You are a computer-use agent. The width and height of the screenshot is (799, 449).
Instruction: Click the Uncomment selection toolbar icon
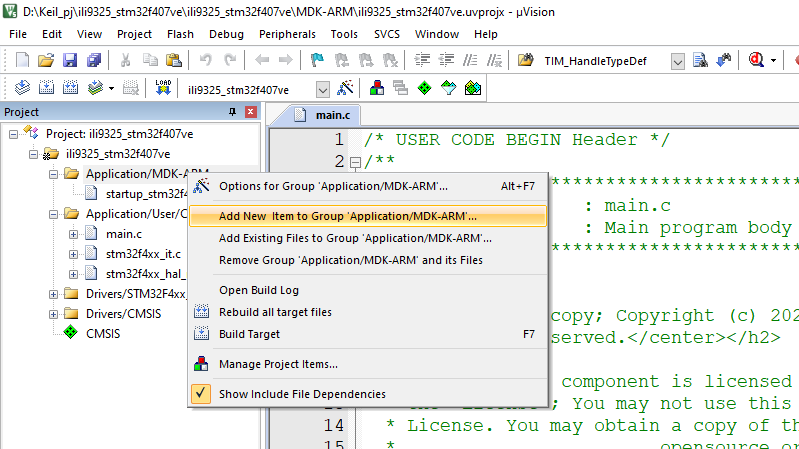pyautogui.click(x=494, y=60)
